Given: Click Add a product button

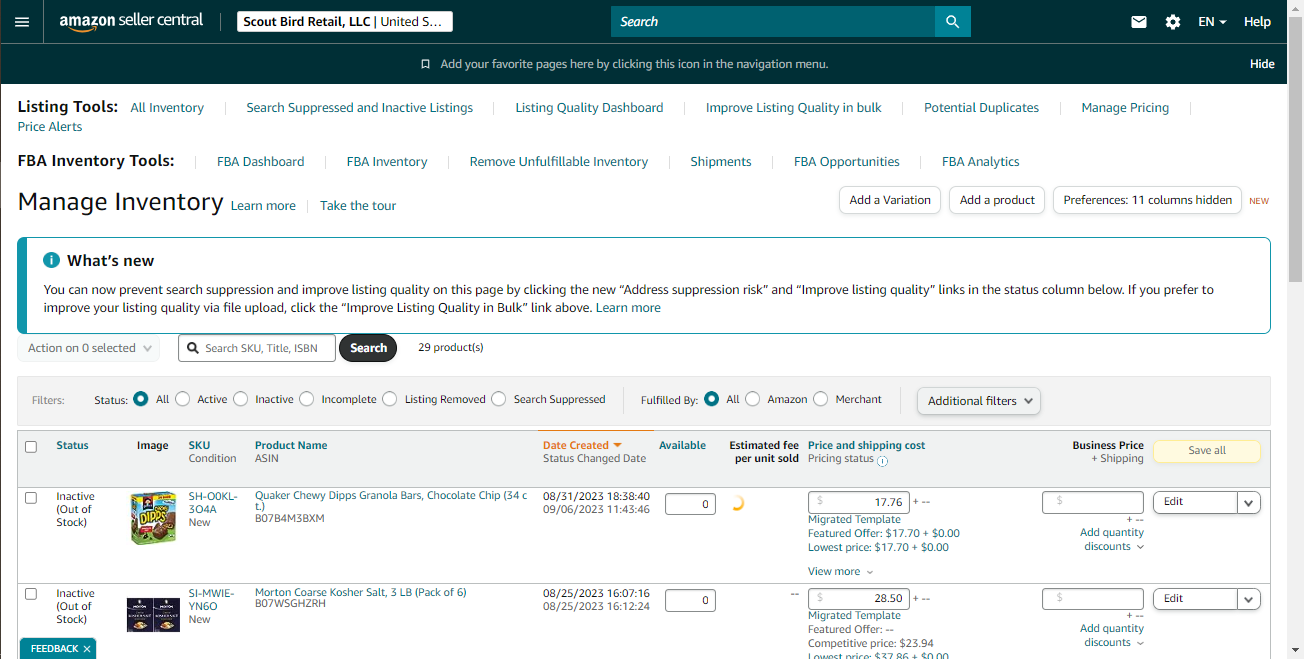Looking at the screenshot, I should (x=997, y=200).
